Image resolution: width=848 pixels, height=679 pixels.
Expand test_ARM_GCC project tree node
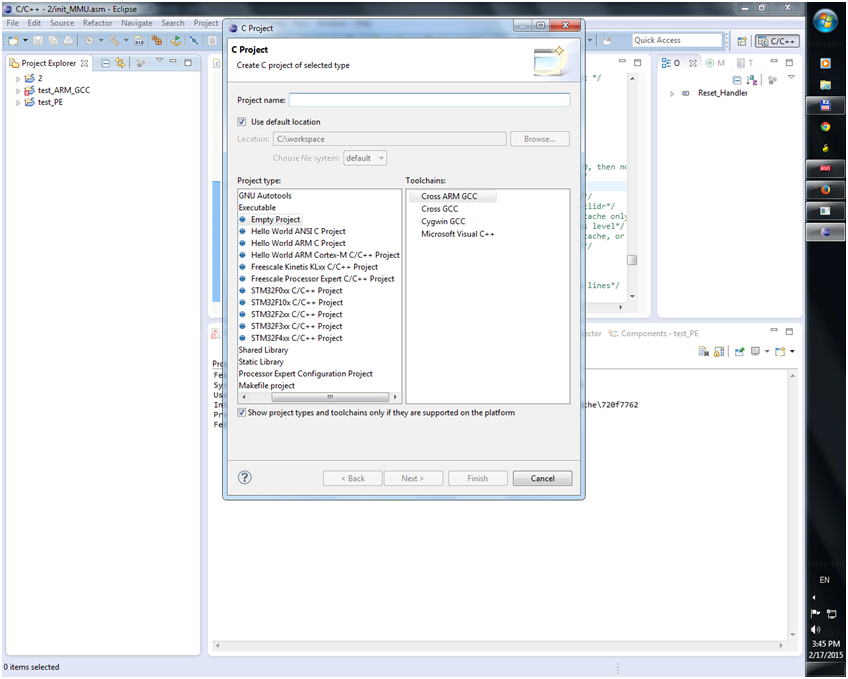[18, 91]
